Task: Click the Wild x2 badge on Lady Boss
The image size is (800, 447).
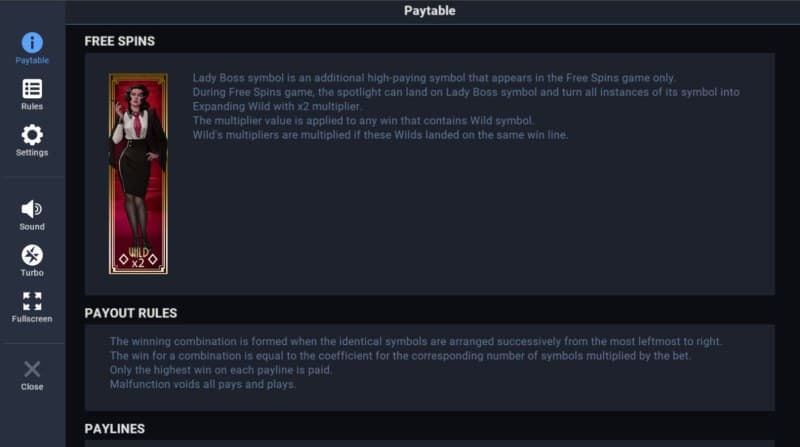Action: tap(138, 257)
